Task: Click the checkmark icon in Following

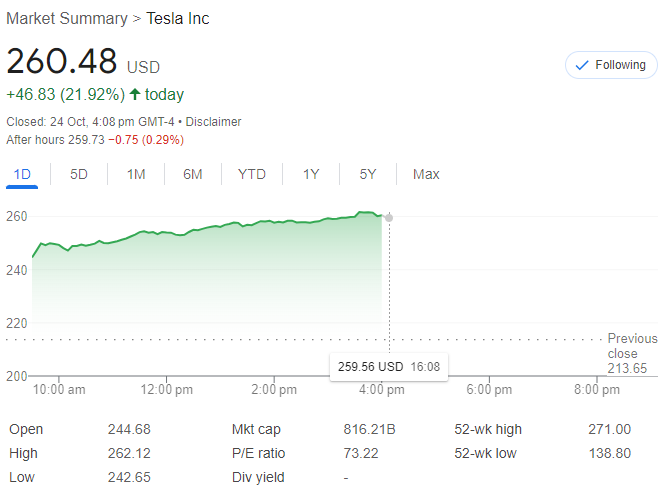Action: point(581,65)
